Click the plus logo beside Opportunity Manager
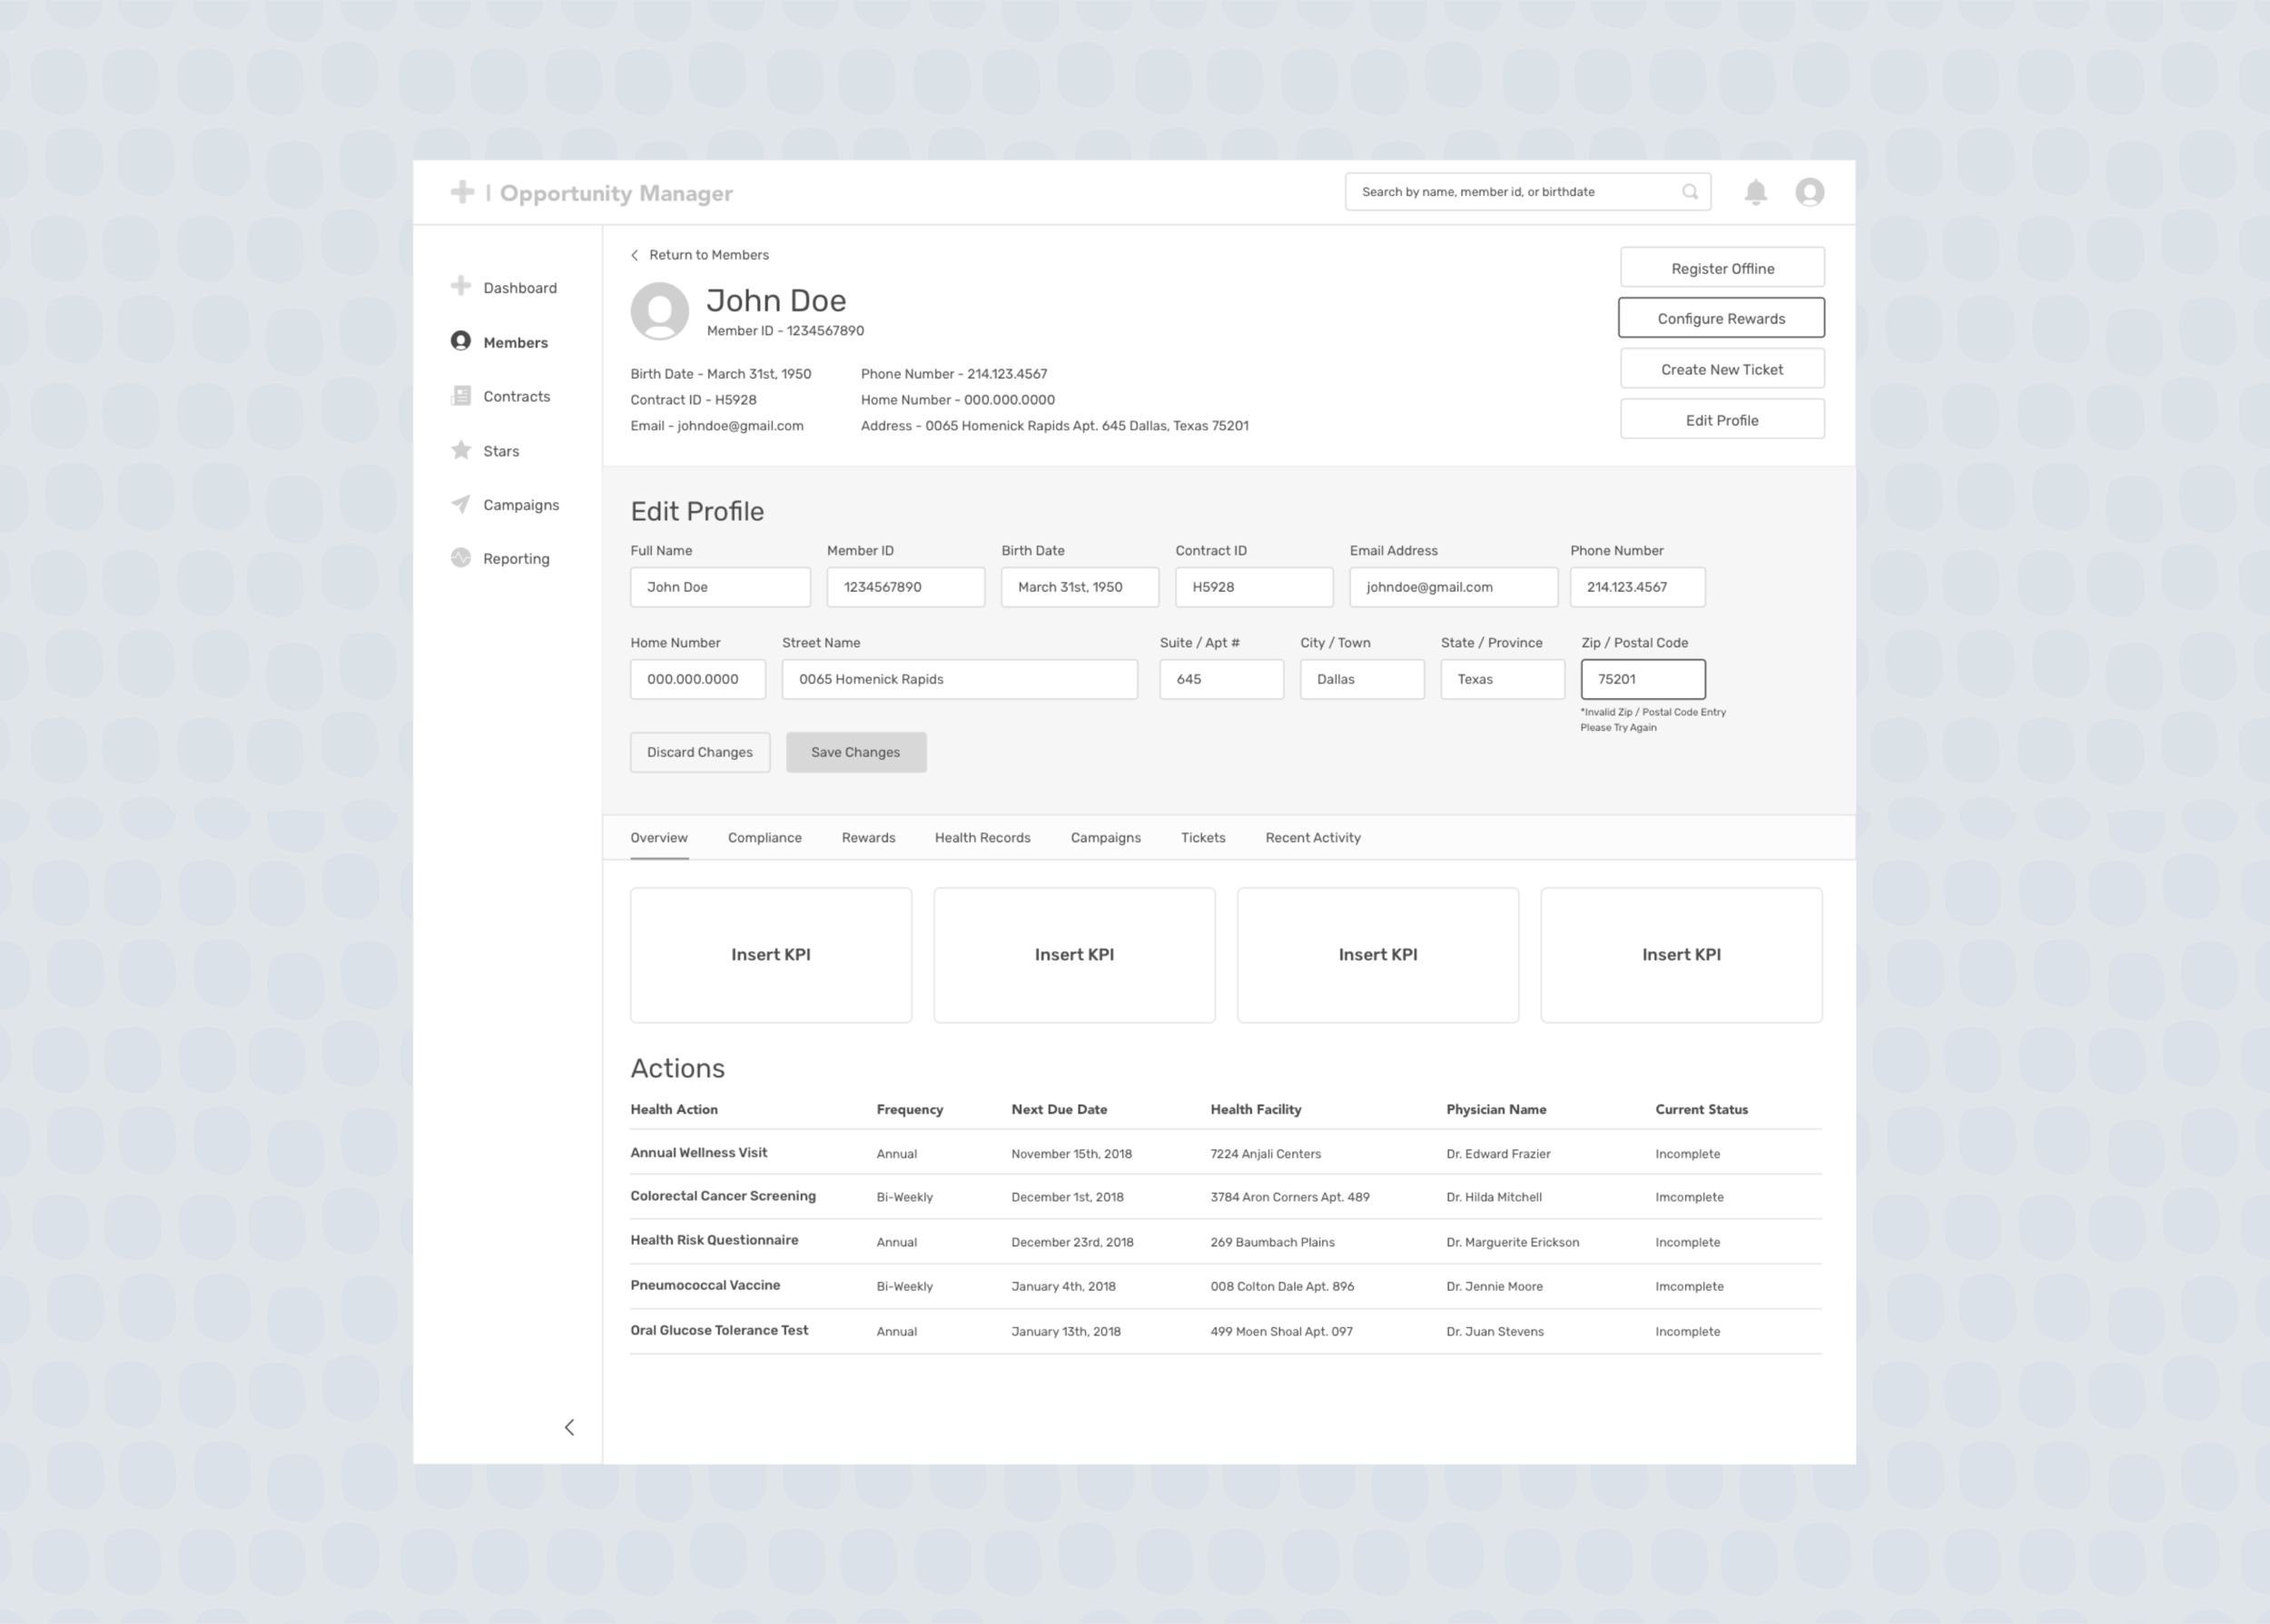The image size is (2270, 1624). (x=462, y=192)
